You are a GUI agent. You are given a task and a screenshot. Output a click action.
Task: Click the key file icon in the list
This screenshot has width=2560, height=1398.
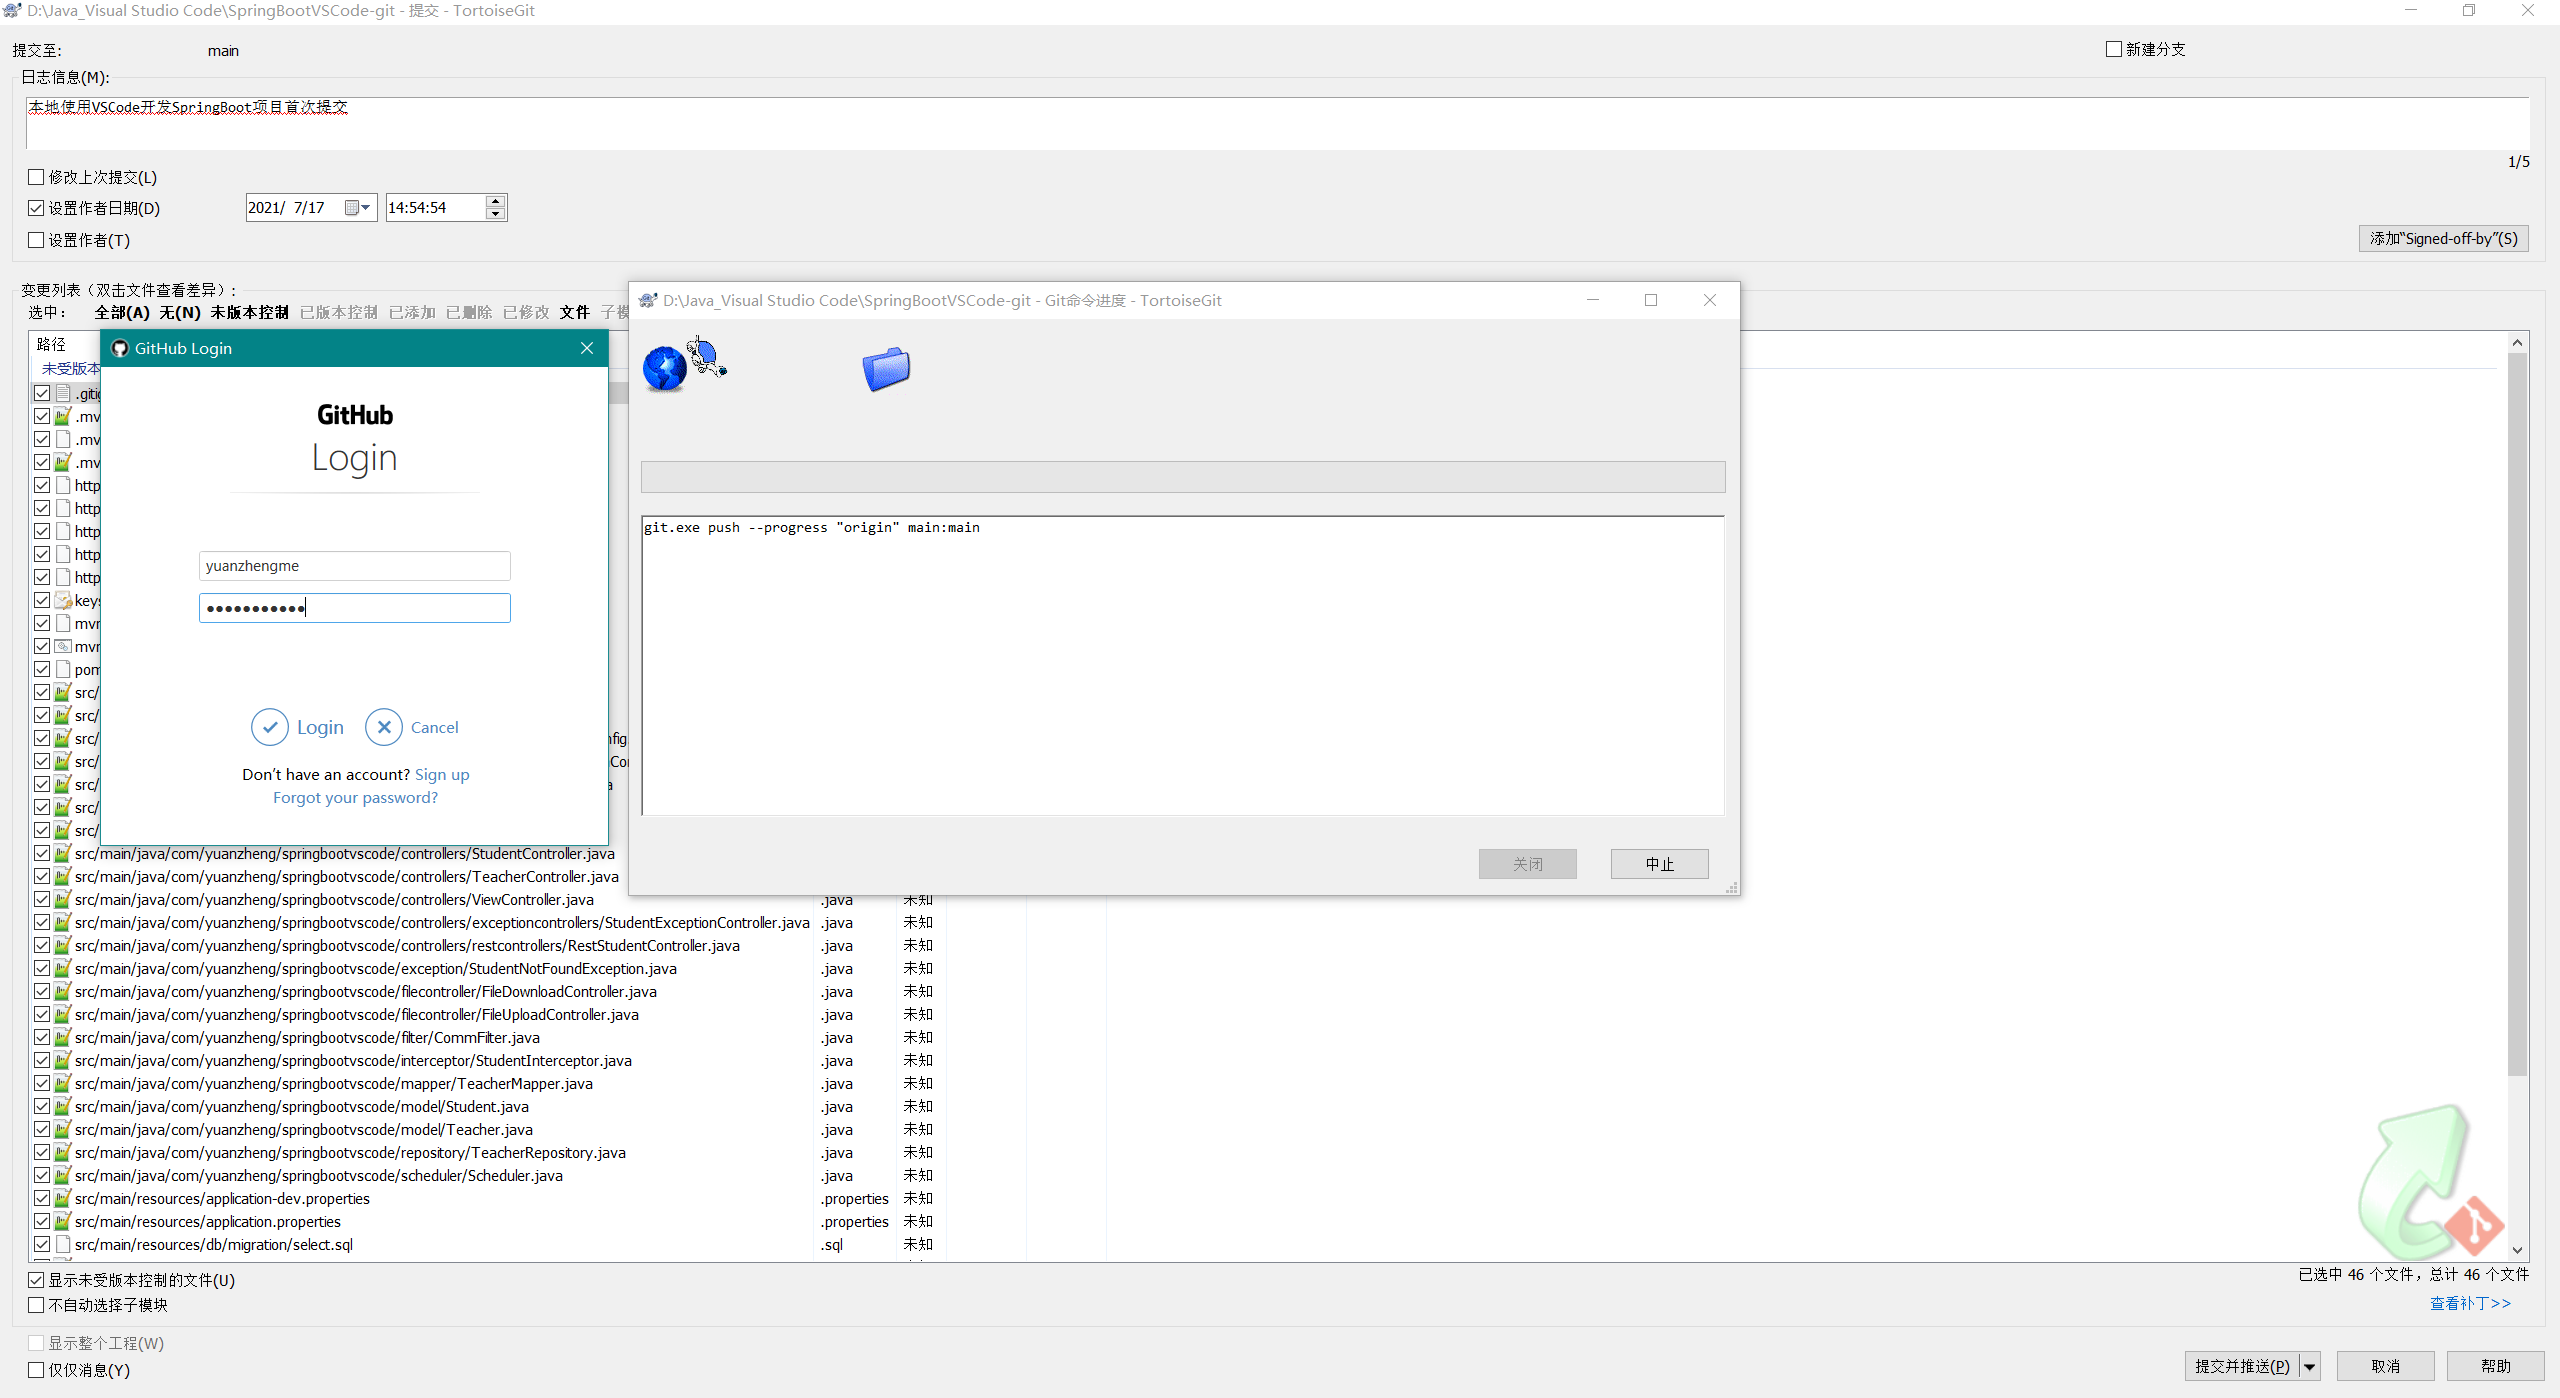click(63, 600)
